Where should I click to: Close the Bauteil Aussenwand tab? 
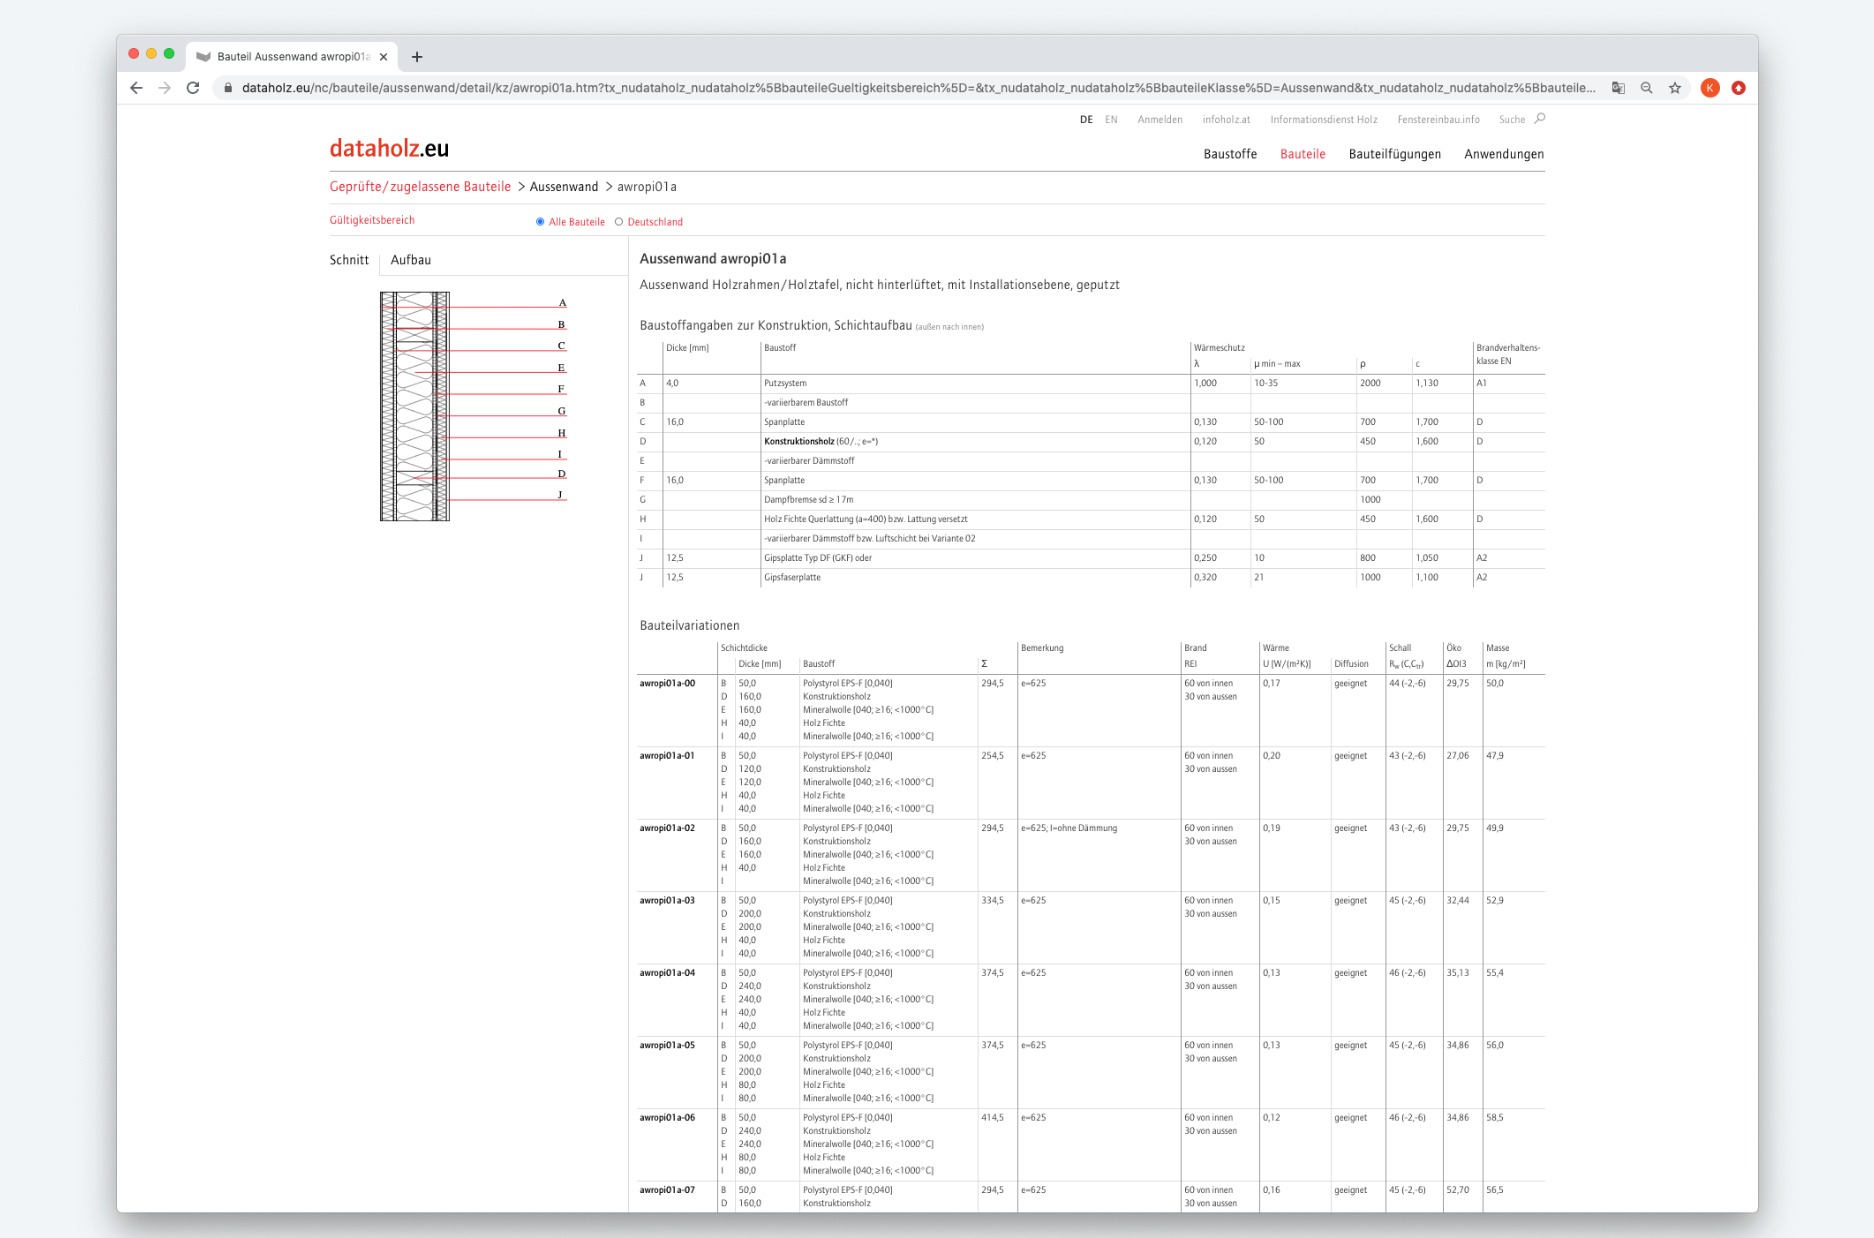383,57
